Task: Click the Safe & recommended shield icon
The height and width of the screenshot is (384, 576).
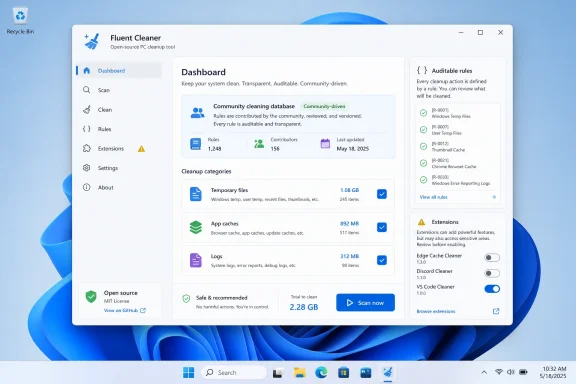Action: (186, 298)
